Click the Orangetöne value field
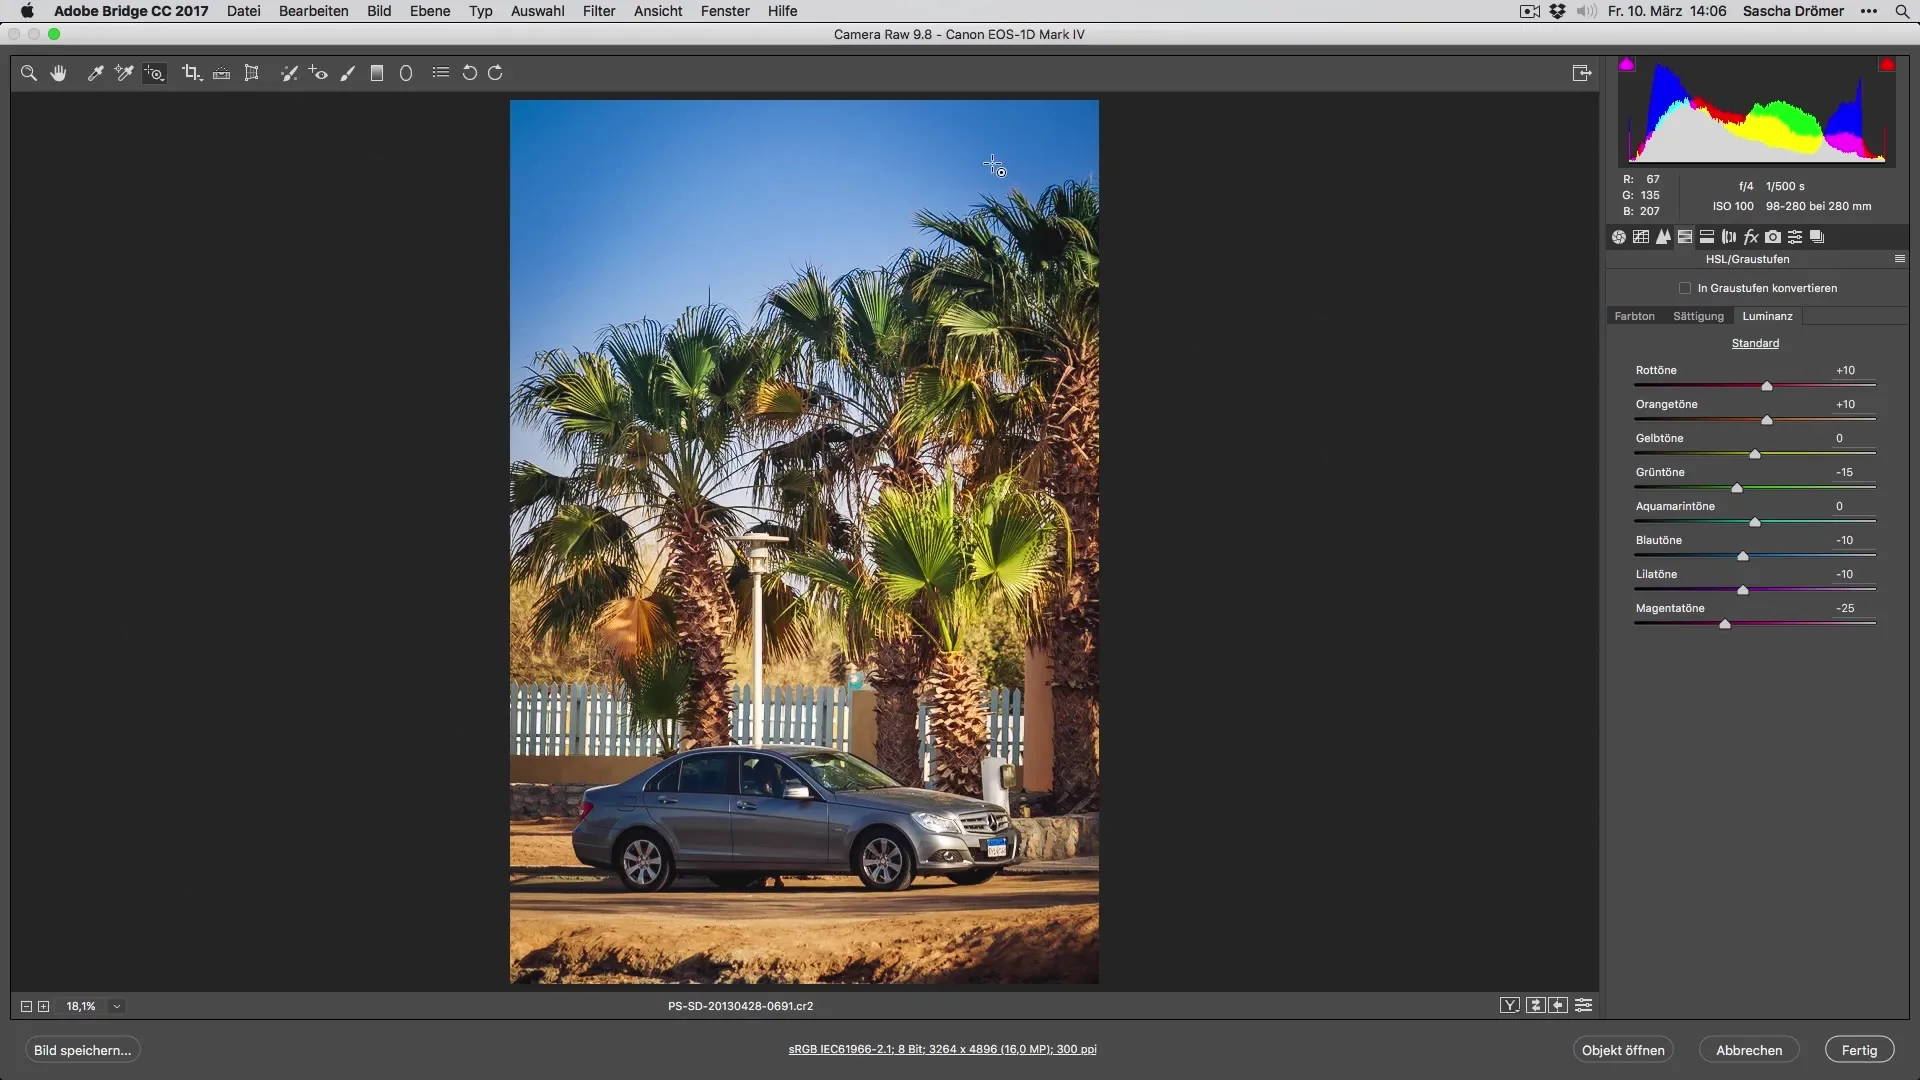The image size is (1920, 1080). pos(1845,404)
